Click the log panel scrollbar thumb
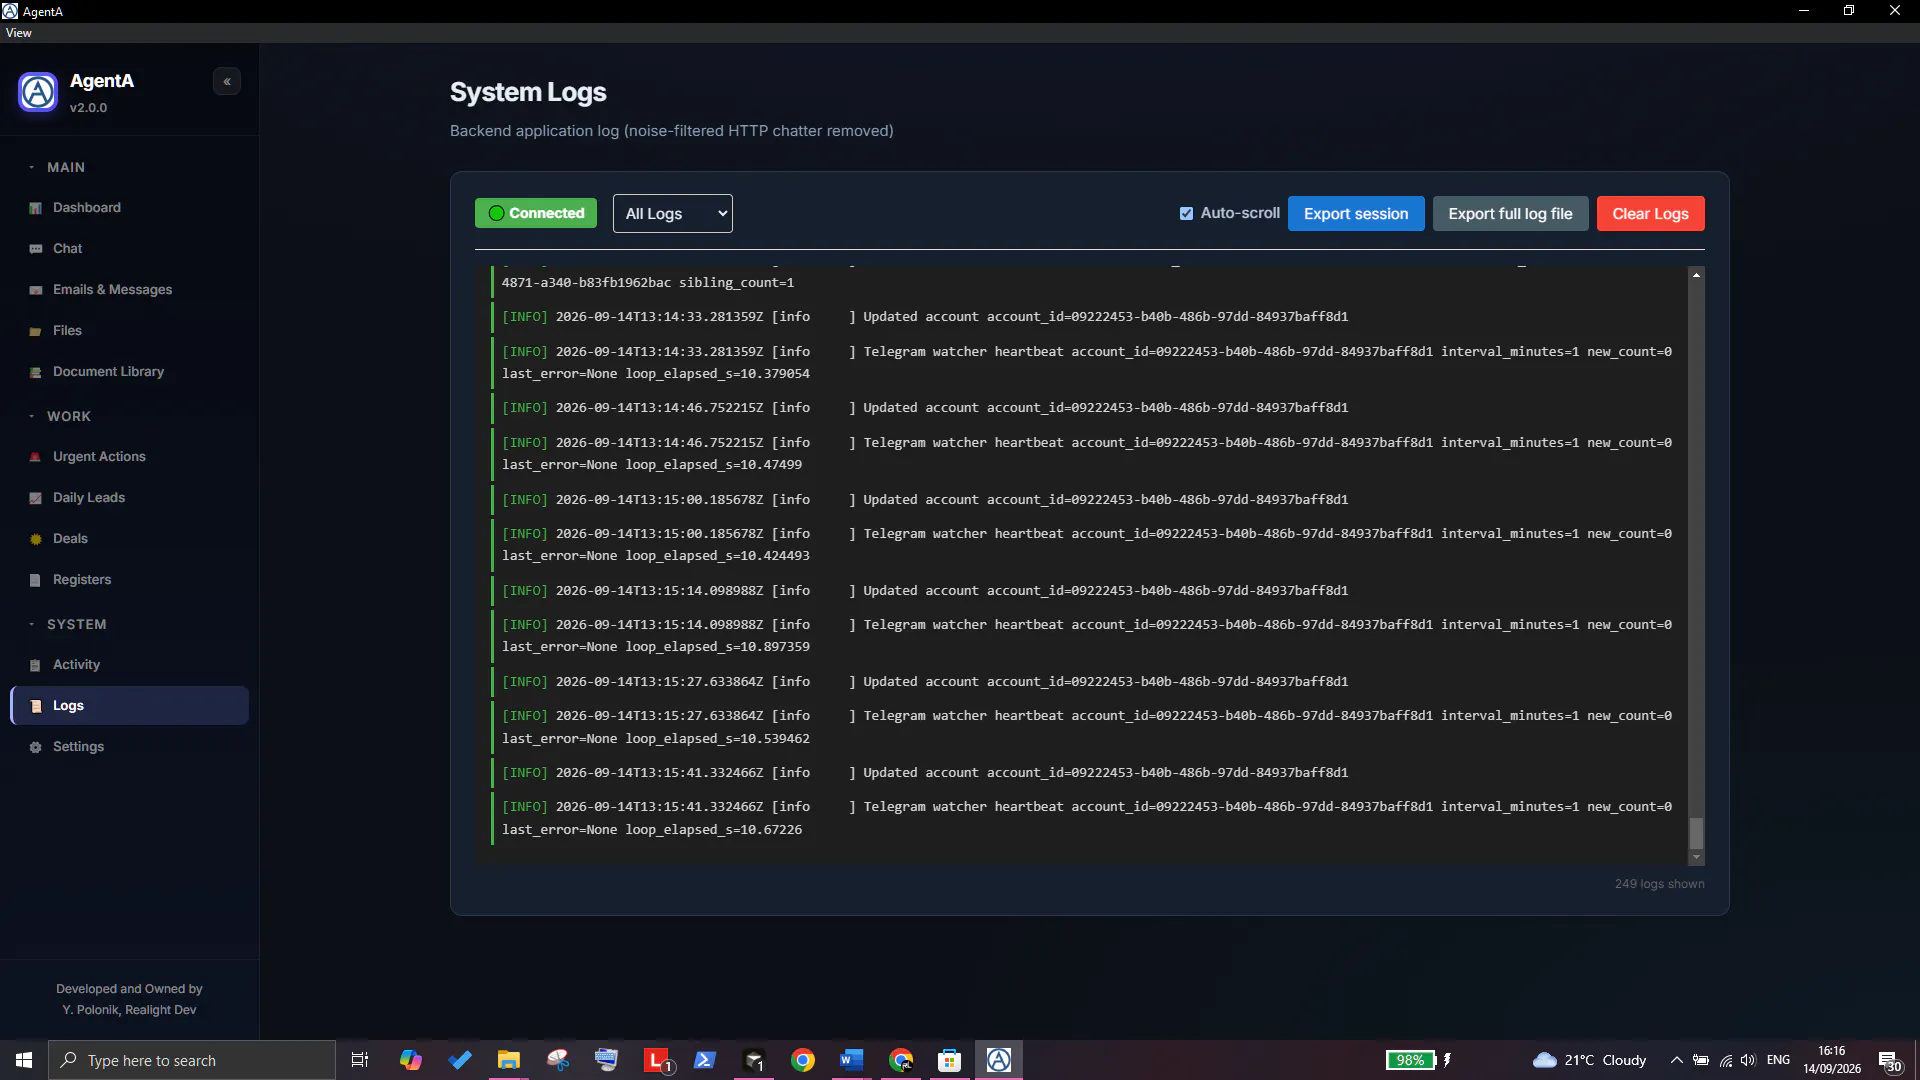The width and height of the screenshot is (1920, 1080). pos(1696,833)
